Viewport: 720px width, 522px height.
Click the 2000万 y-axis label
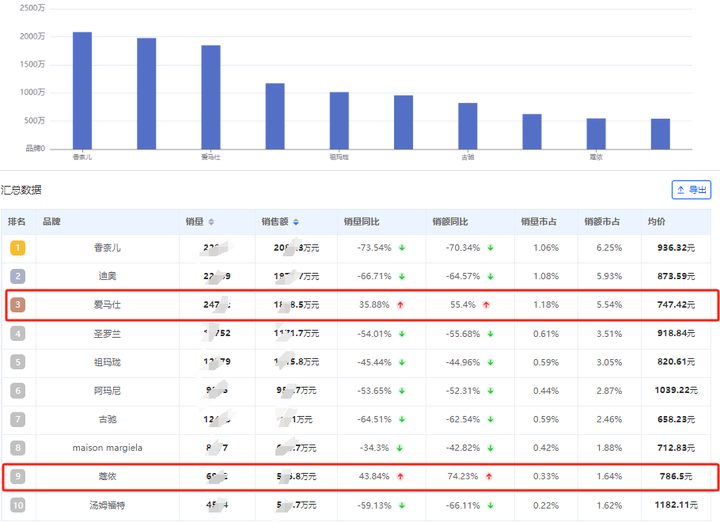click(x=32, y=36)
